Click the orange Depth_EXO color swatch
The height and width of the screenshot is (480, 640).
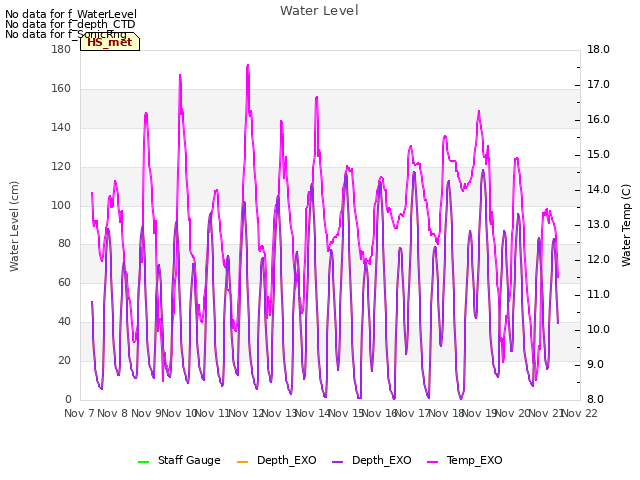pyautogui.click(x=242, y=461)
